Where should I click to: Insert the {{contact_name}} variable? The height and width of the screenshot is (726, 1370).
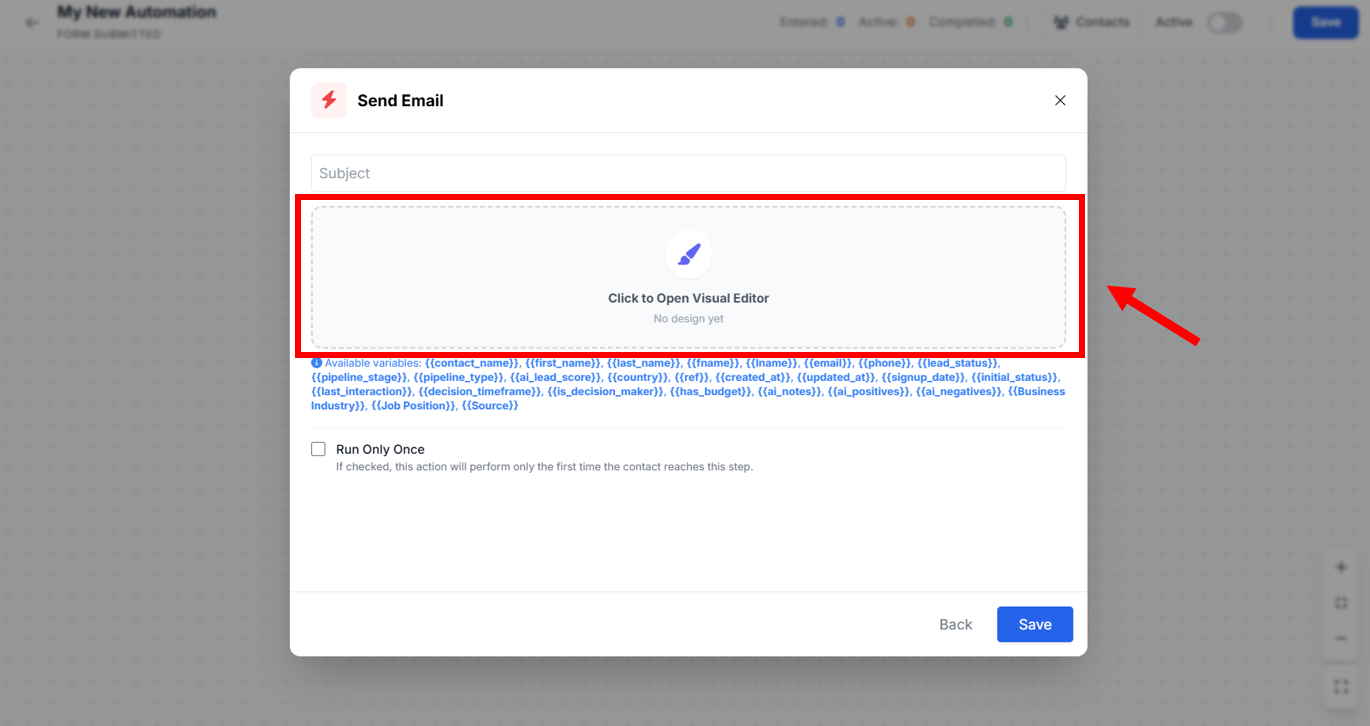[x=472, y=363]
